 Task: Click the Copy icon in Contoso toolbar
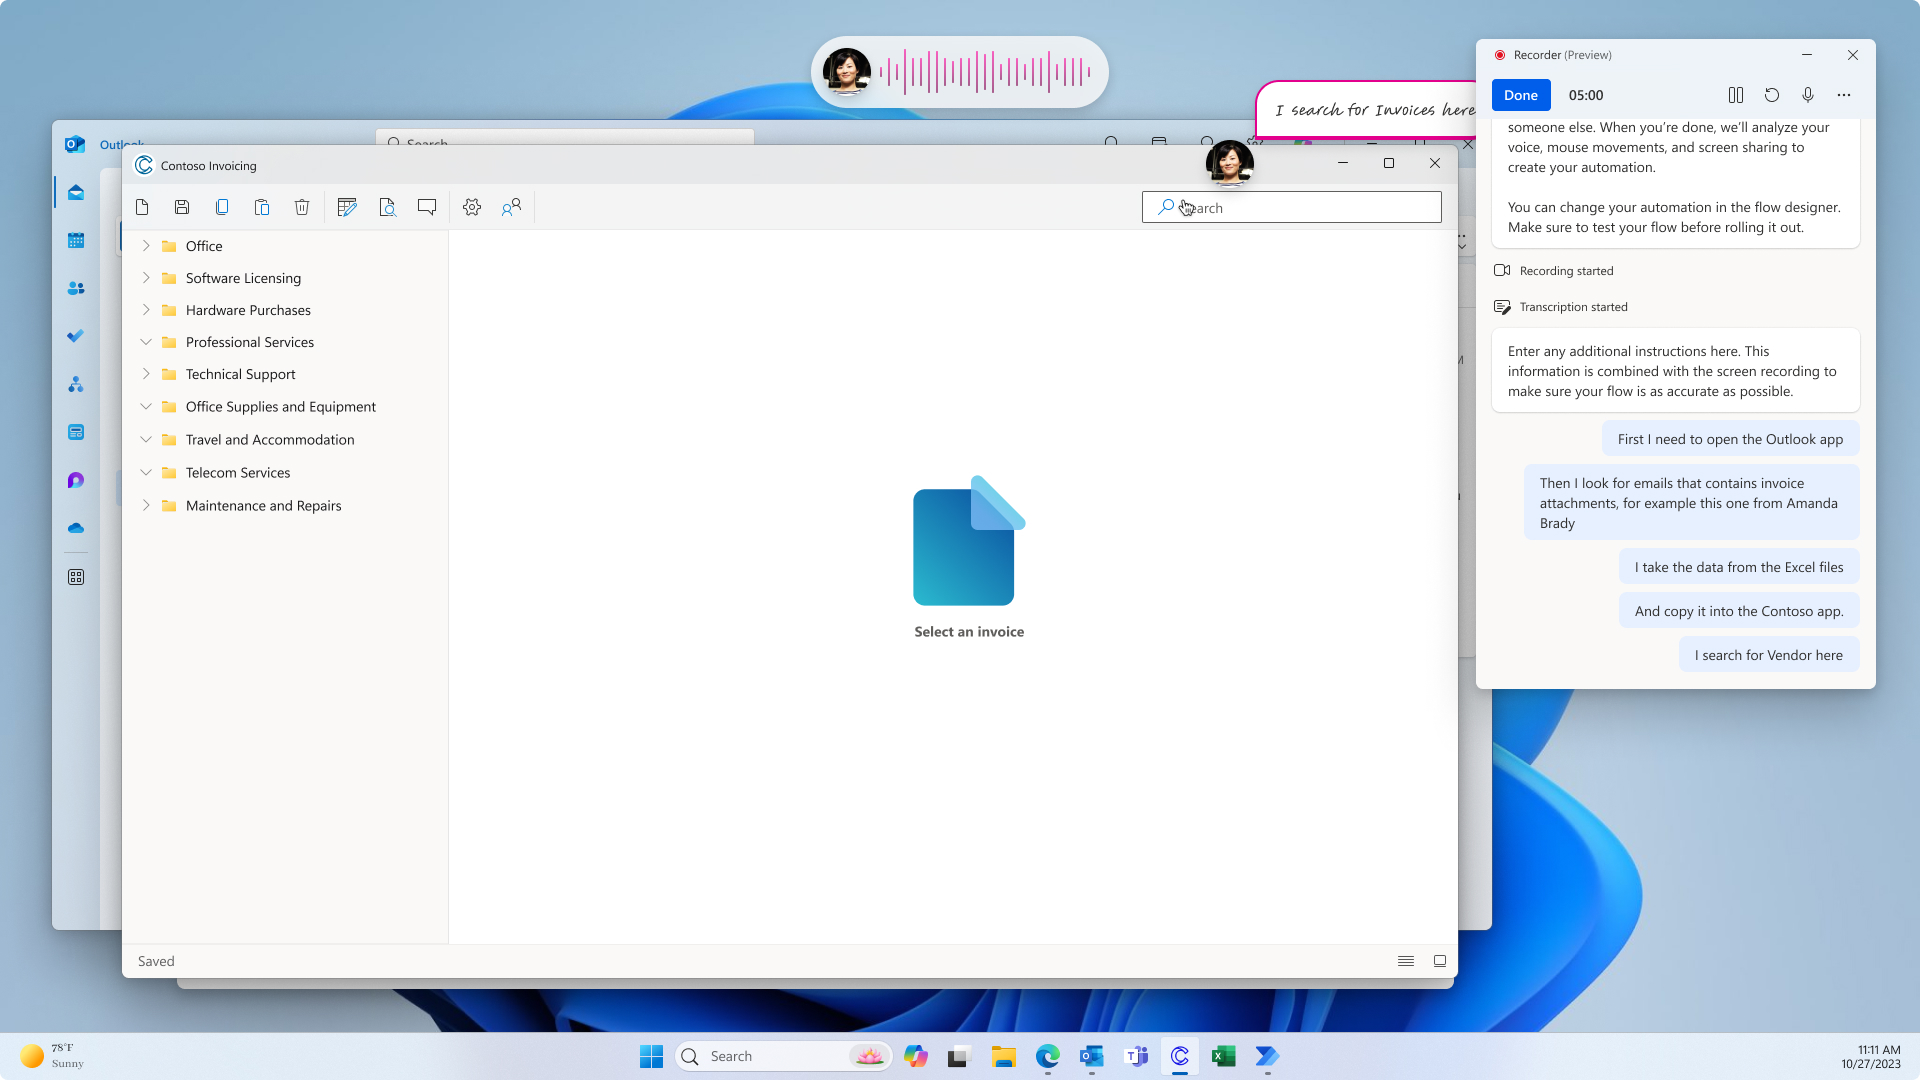click(222, 207)
